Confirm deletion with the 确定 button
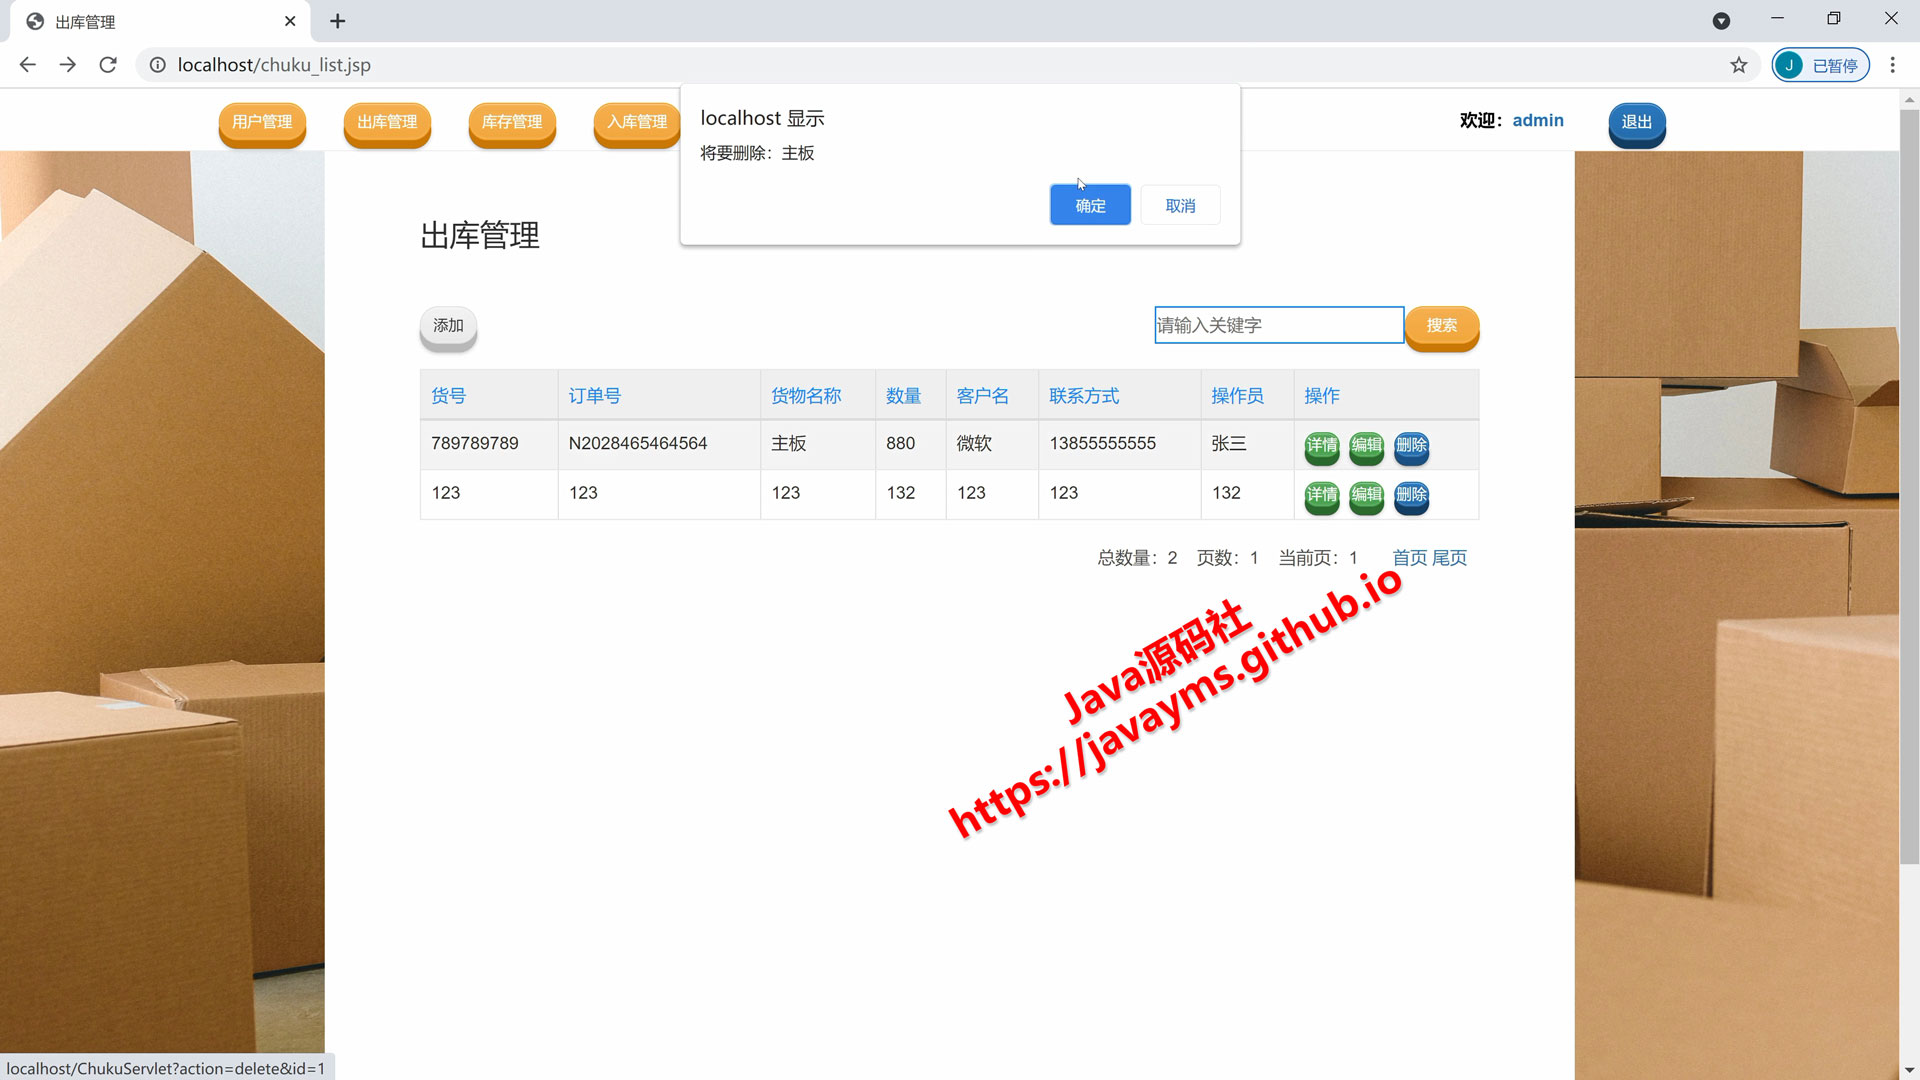The width and height of the screenshot is (1920, 1080). (1090, 205)
